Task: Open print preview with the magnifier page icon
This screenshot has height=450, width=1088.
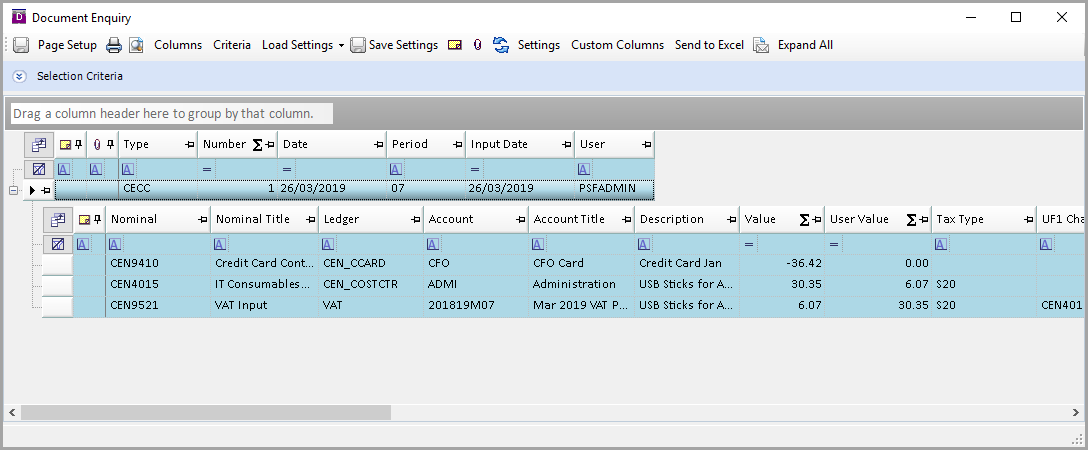Action: [x=136, y=45]
